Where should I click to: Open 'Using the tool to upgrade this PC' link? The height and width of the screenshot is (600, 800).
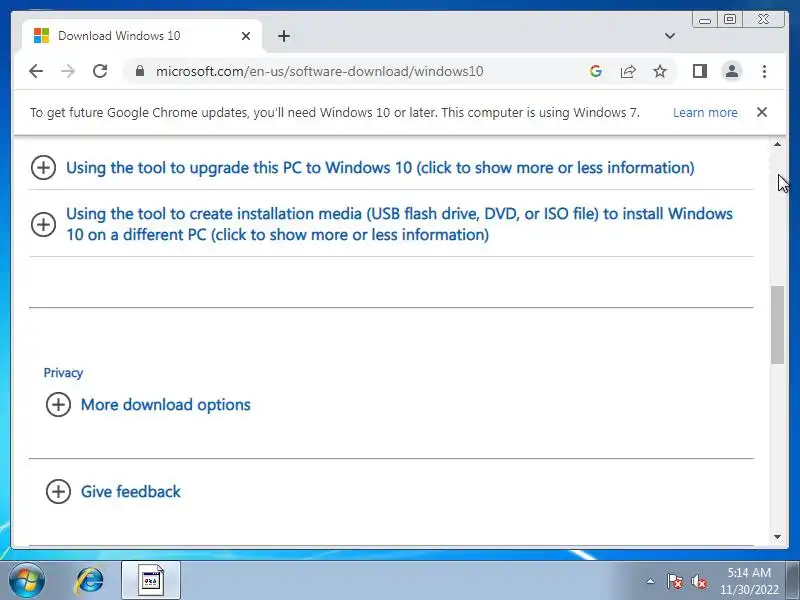pos(380,168)
